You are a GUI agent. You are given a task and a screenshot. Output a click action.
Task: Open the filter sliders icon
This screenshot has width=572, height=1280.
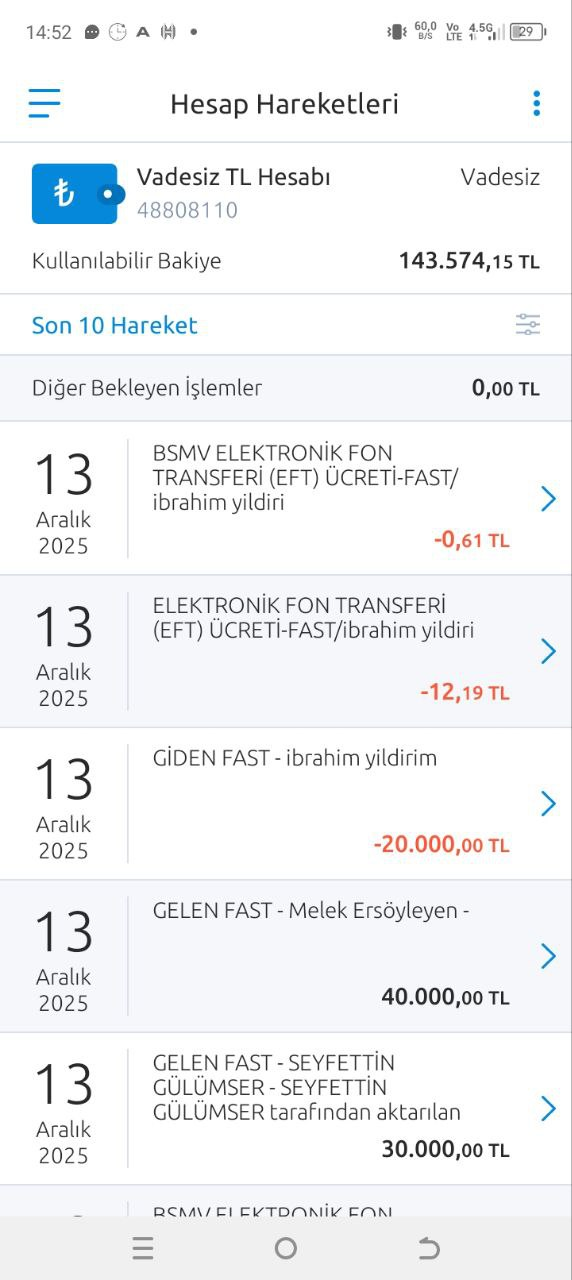coord(528,324)
